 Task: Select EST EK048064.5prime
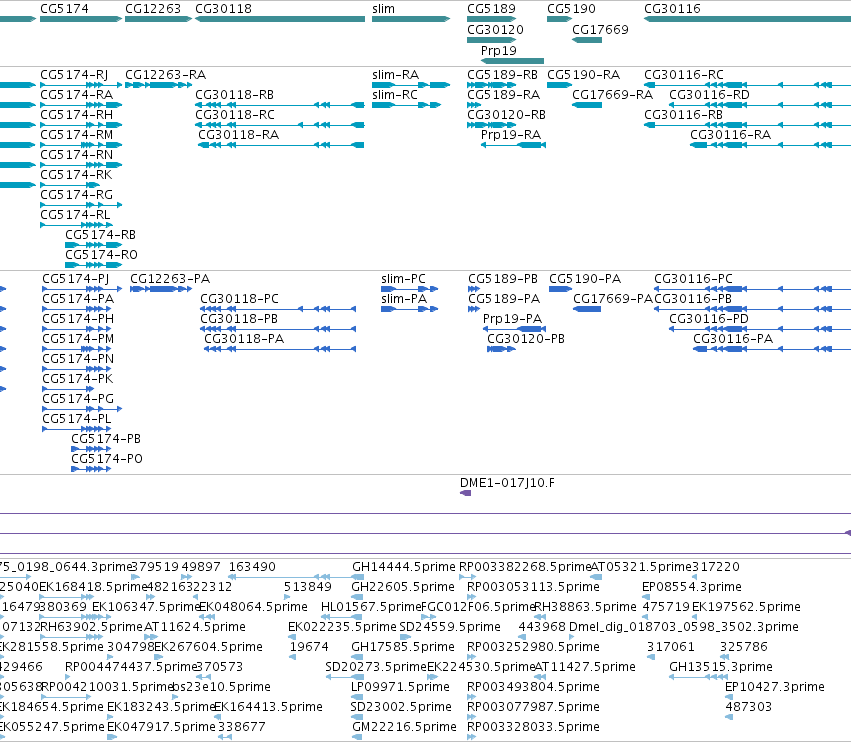tap(253, 607)
